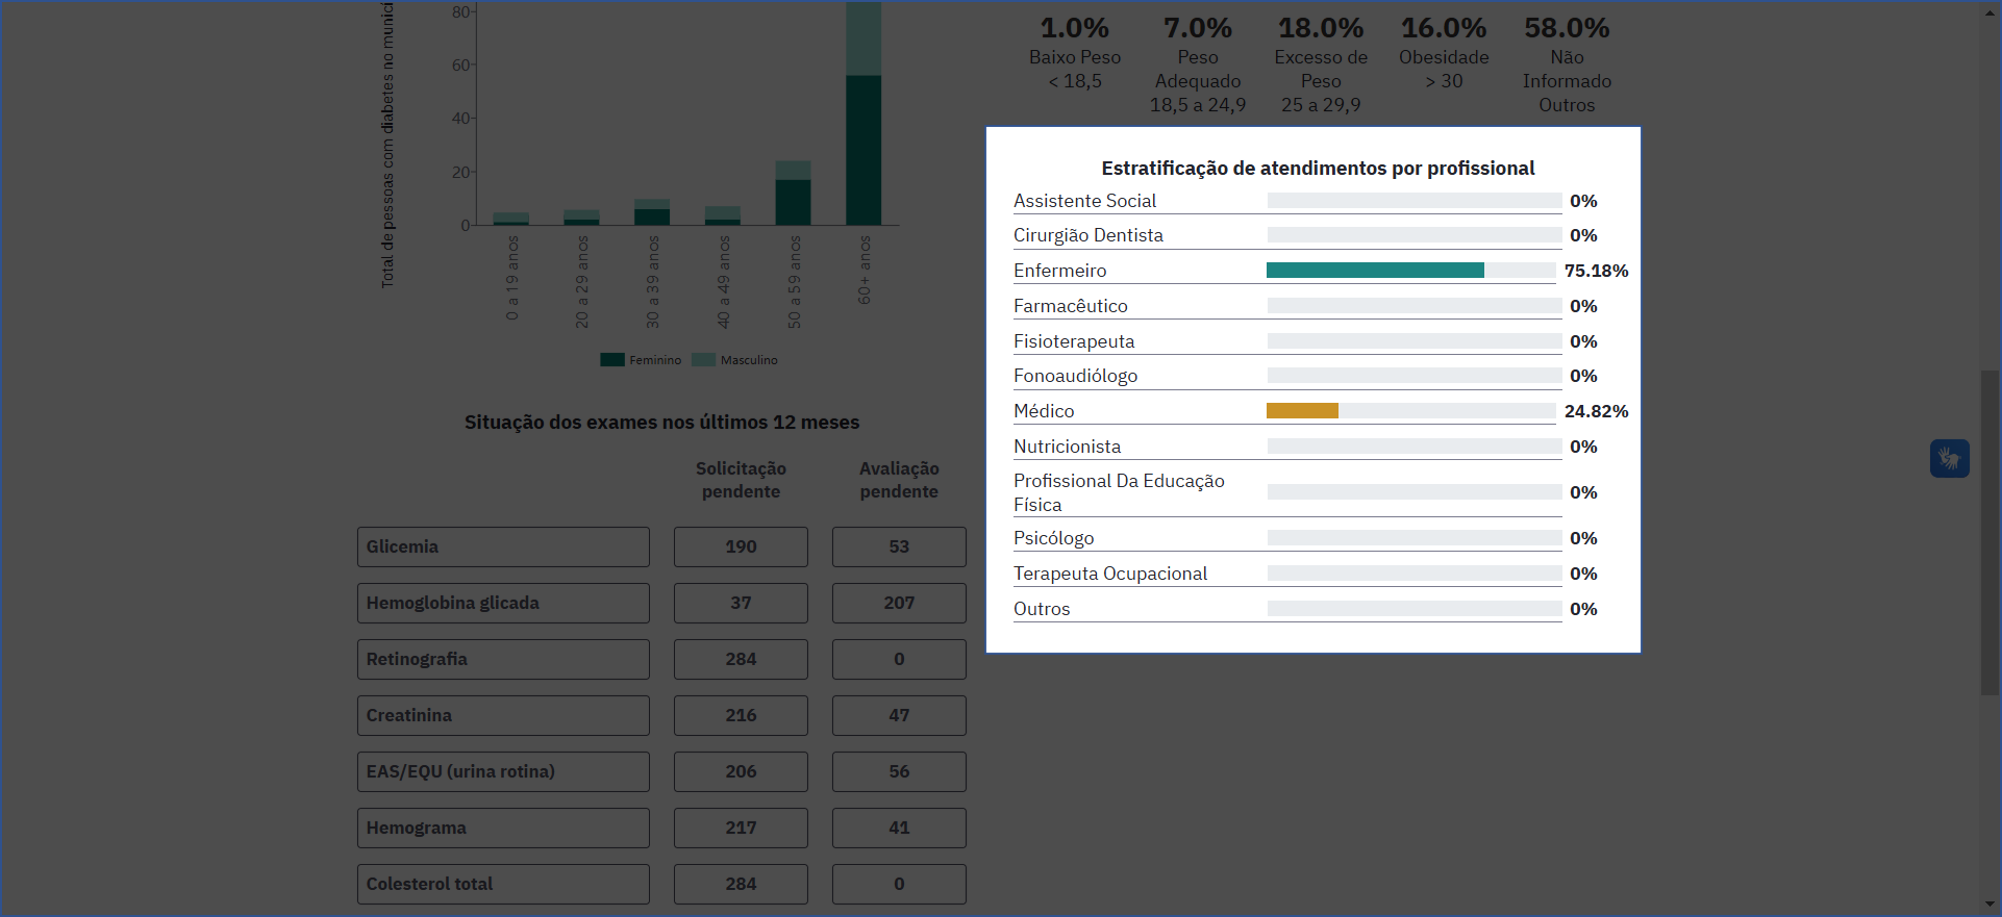Click the 16.0% Obesidade statistic
The width and height of the screenshot is (2002, 917).
tap(1444, 54)
